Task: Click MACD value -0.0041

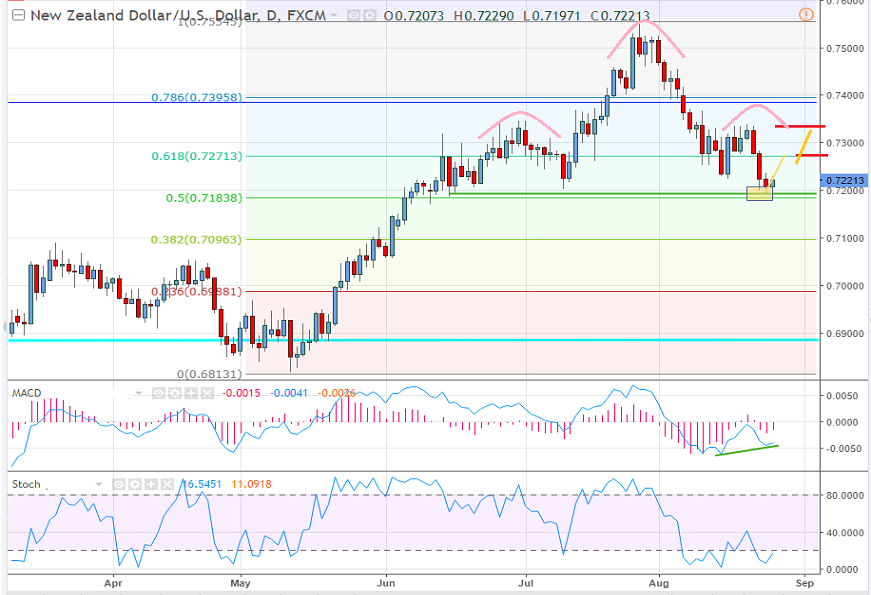Action: pyautogui.click(x=289, y=393)
